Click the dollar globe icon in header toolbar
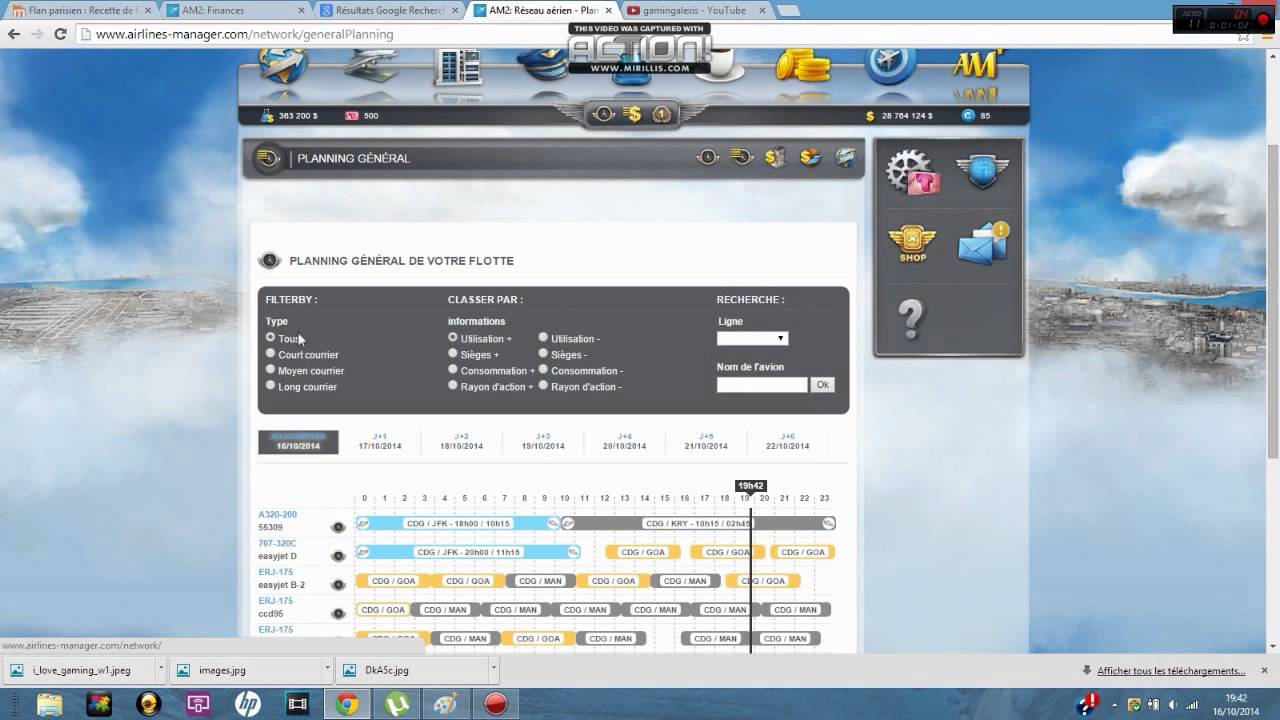1280x720 pixels. point(810,157)
